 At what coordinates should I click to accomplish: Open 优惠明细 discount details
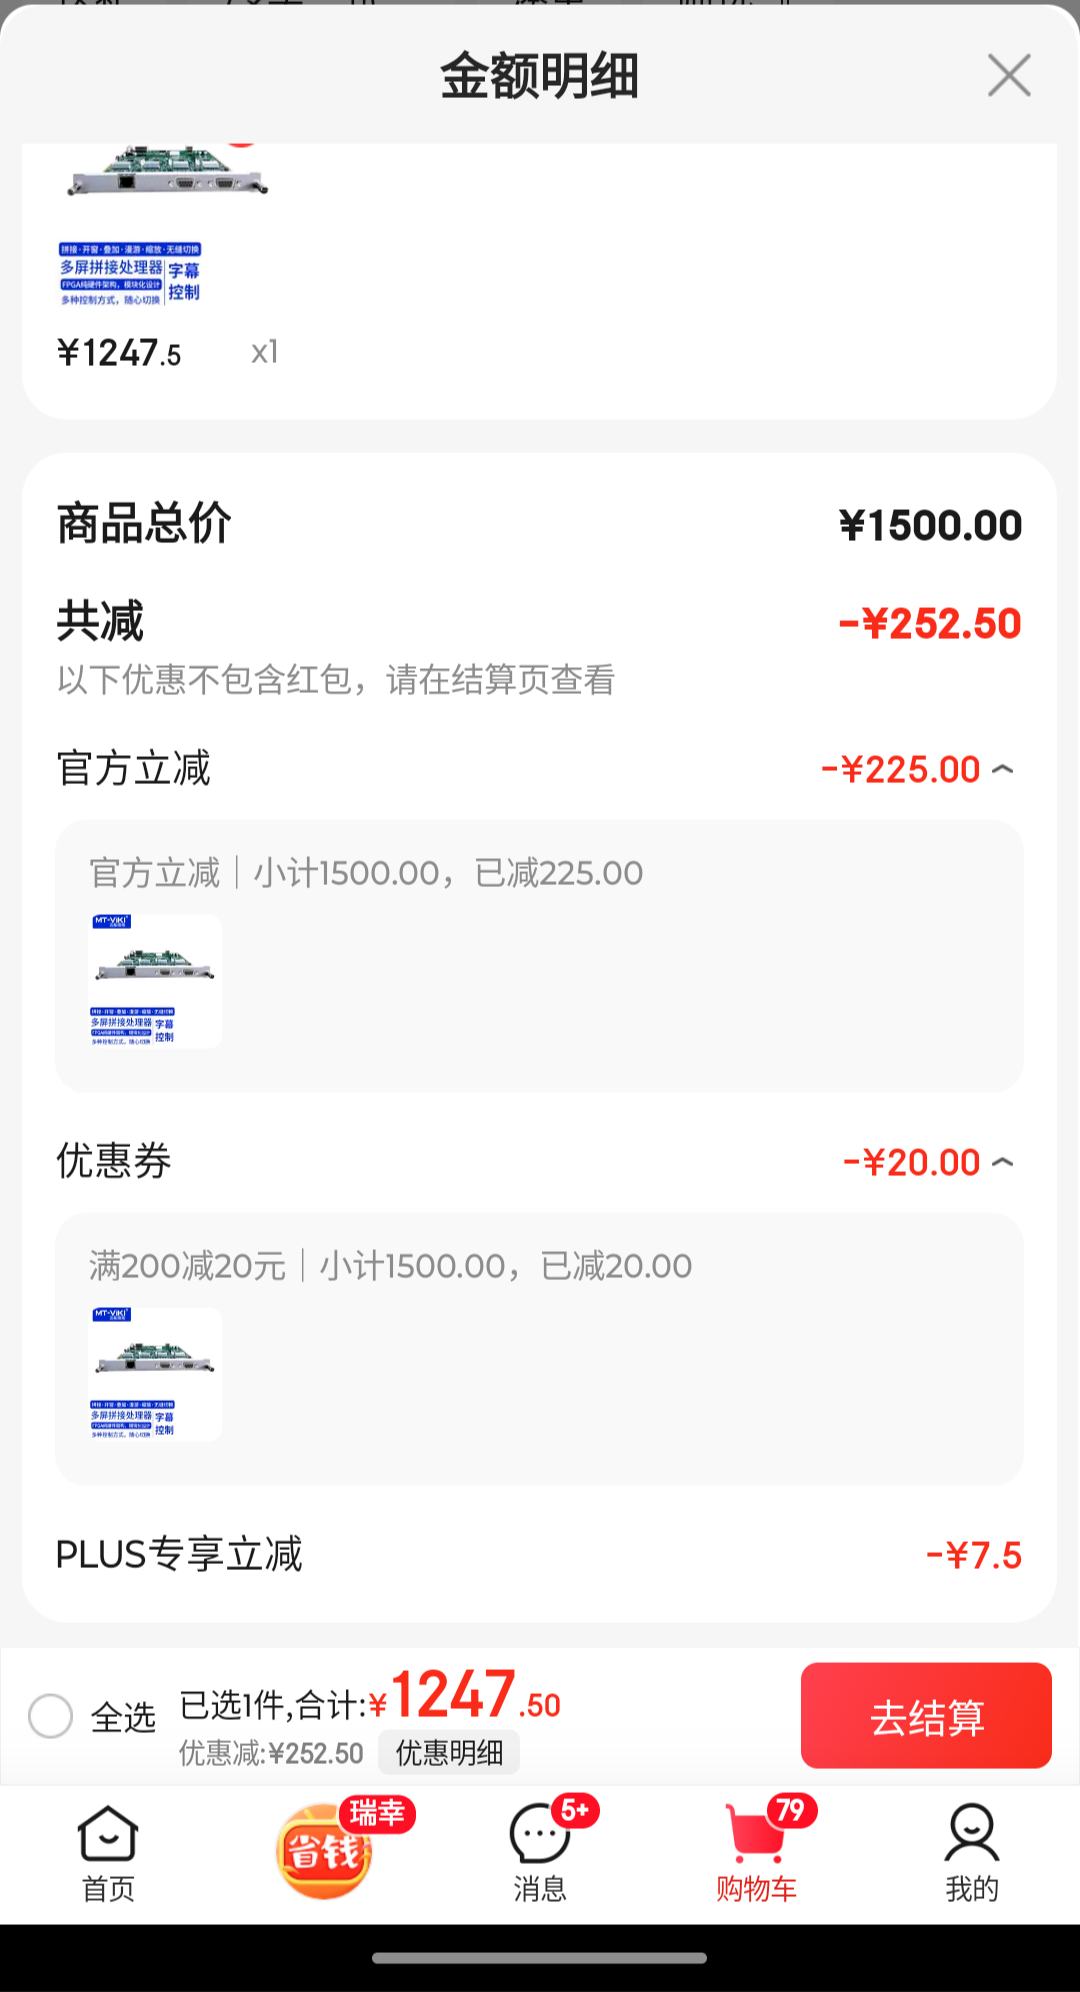449,1752
